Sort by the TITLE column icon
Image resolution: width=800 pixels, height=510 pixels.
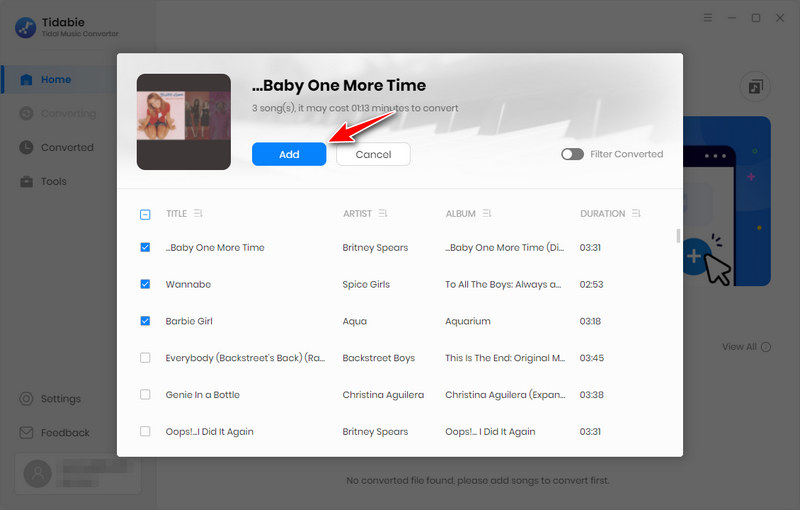198,213
